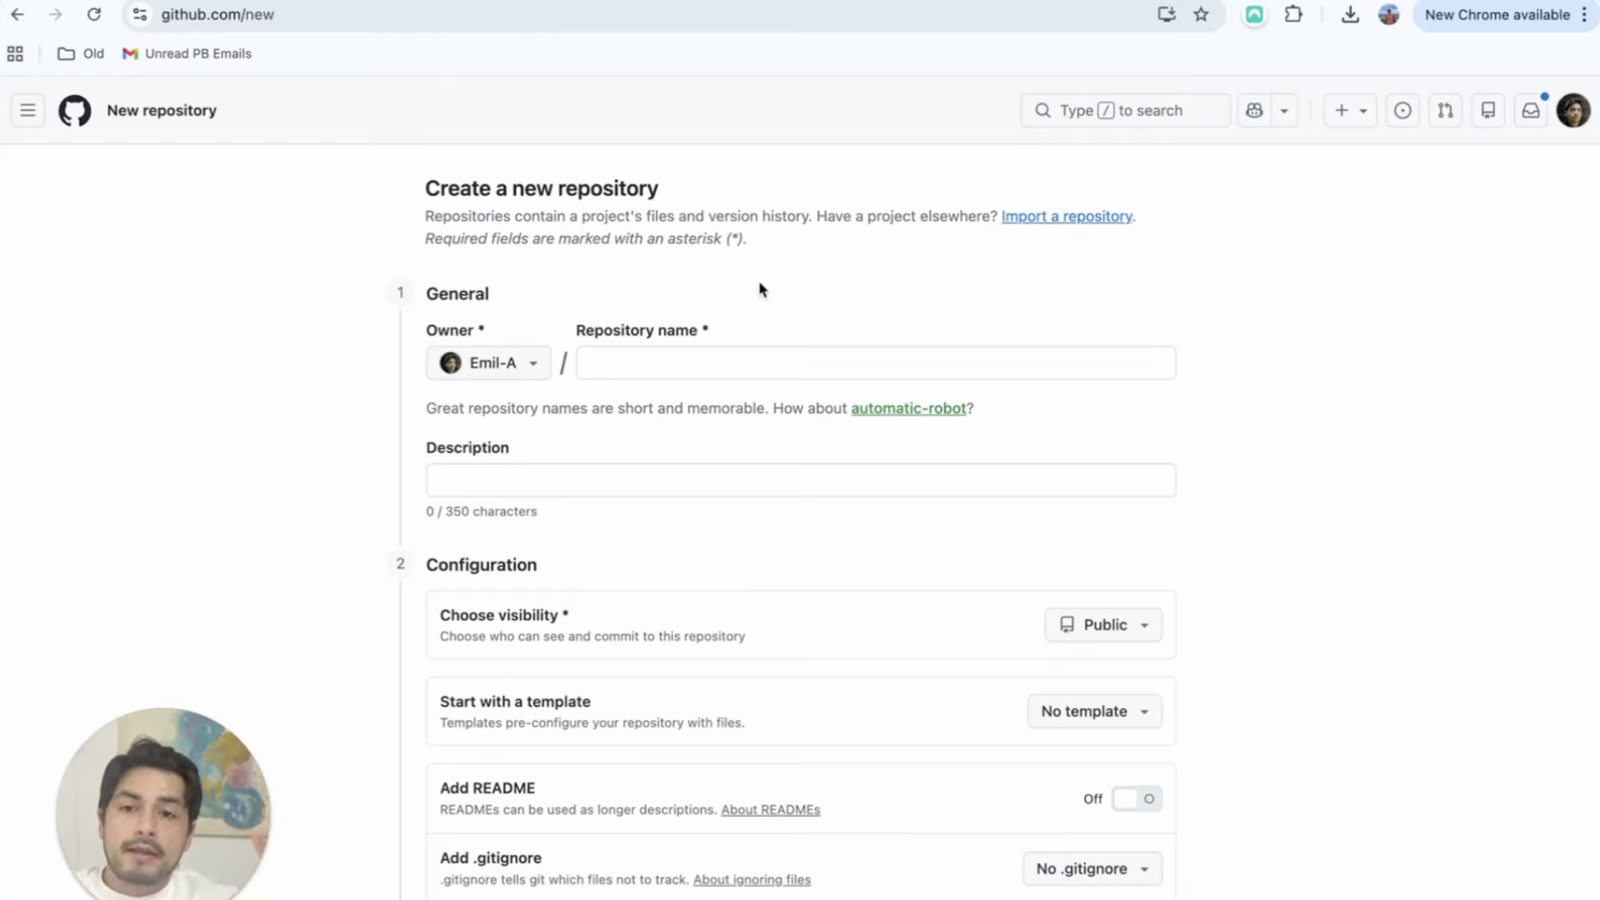
Task: Open the No .gitignore dropdown
Action: (1092, 869)
